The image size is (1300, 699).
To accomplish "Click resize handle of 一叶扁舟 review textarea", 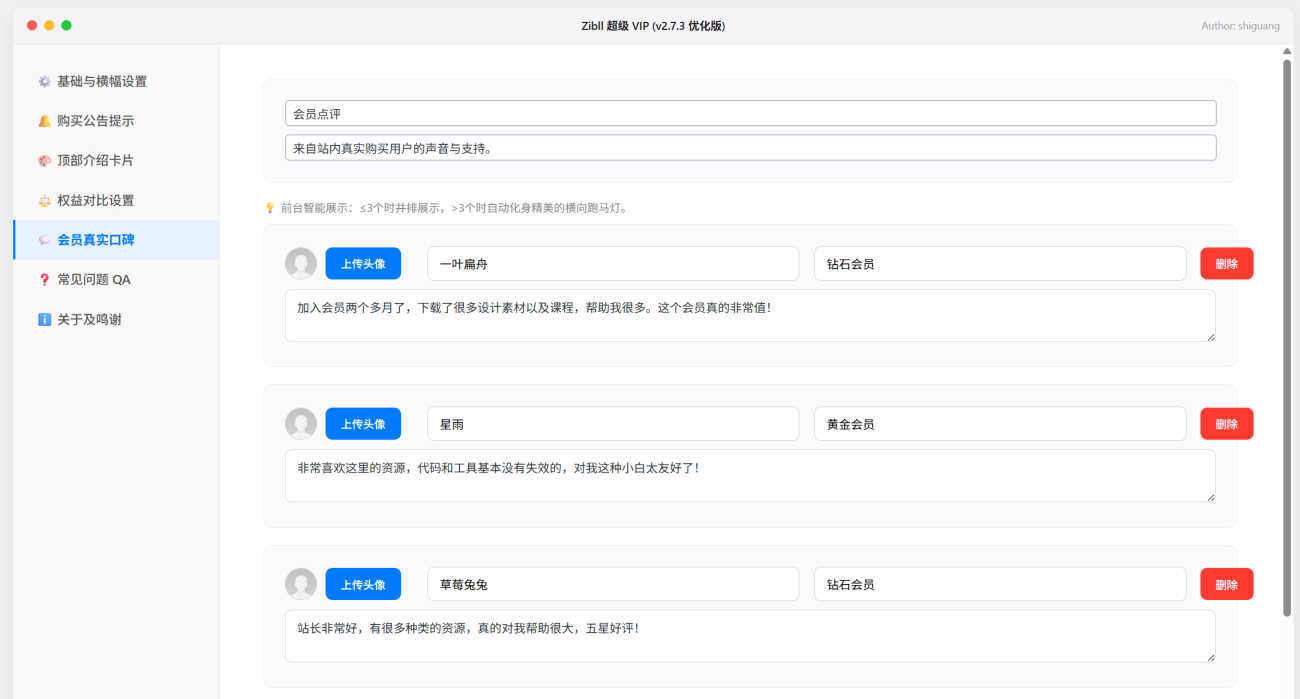I will (1211, 337).
